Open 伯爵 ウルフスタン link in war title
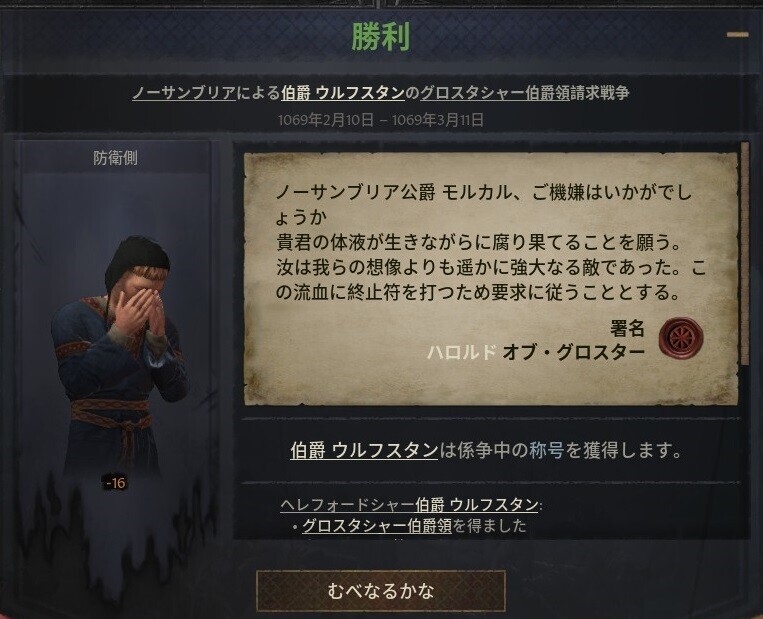763x619 pixels. click(343, 92)
